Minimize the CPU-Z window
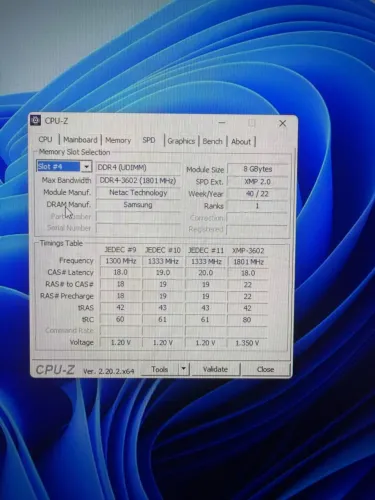Image resolution: width=375 pixels, height=500 pixels. (222, 123)
